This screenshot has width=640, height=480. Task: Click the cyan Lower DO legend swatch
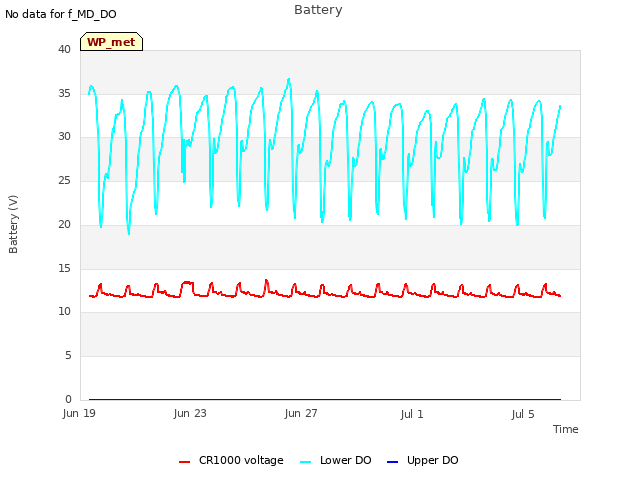(x=306, y=462)
